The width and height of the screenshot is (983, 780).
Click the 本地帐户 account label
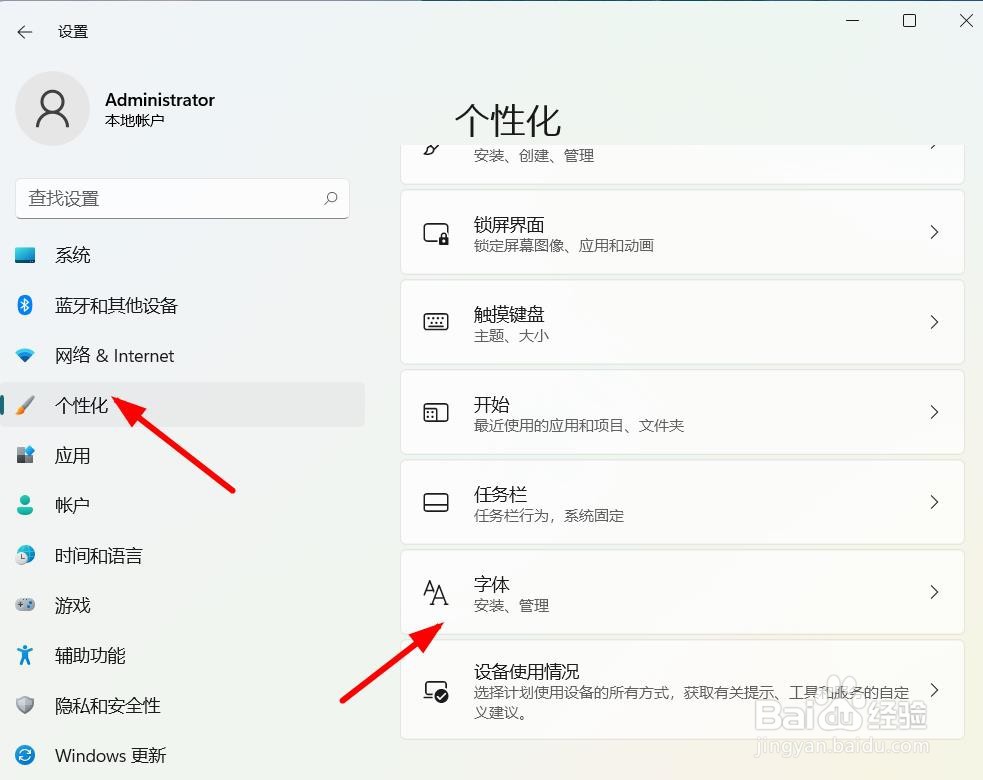[x=135, y=120]
